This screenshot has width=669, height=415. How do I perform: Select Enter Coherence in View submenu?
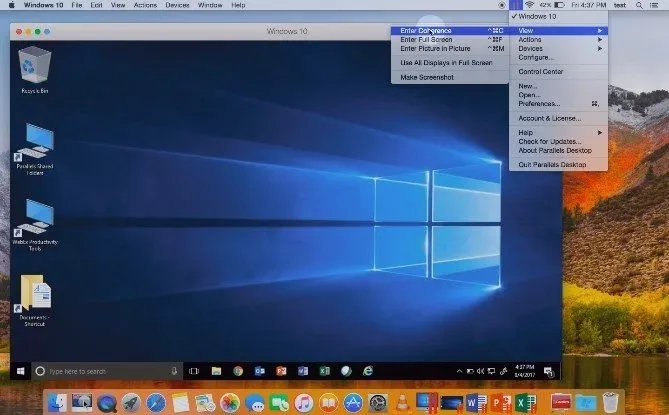[450, 30]
